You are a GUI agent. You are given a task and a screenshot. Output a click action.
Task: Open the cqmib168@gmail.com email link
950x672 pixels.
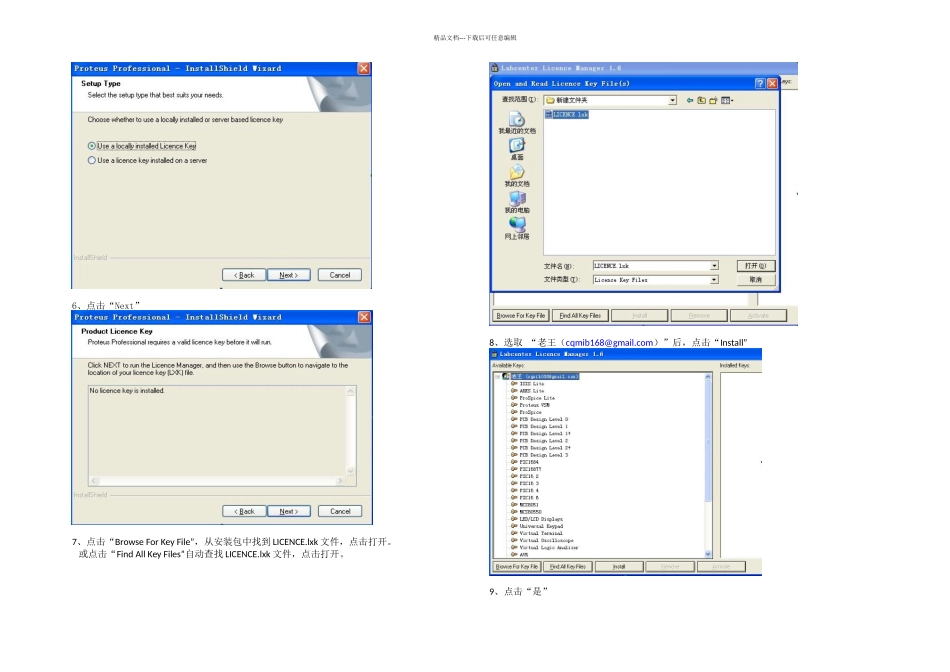point(609,342)
